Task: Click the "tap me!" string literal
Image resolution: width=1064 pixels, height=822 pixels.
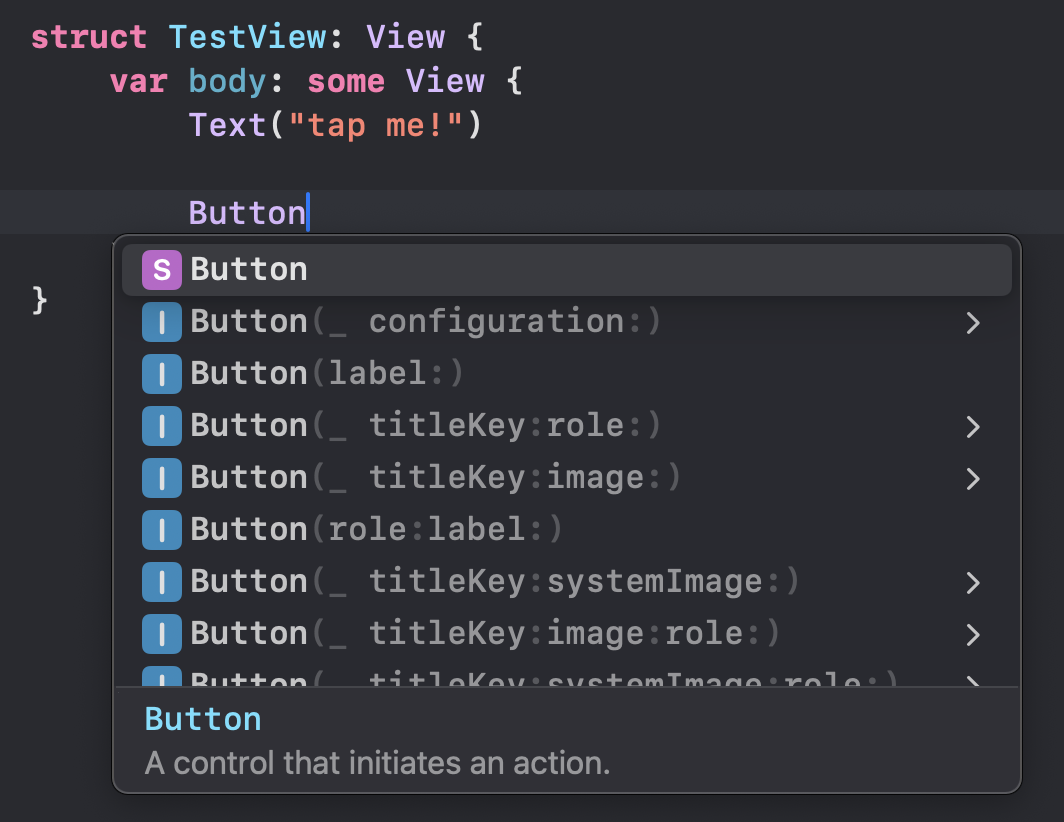Action: point(375,125)
